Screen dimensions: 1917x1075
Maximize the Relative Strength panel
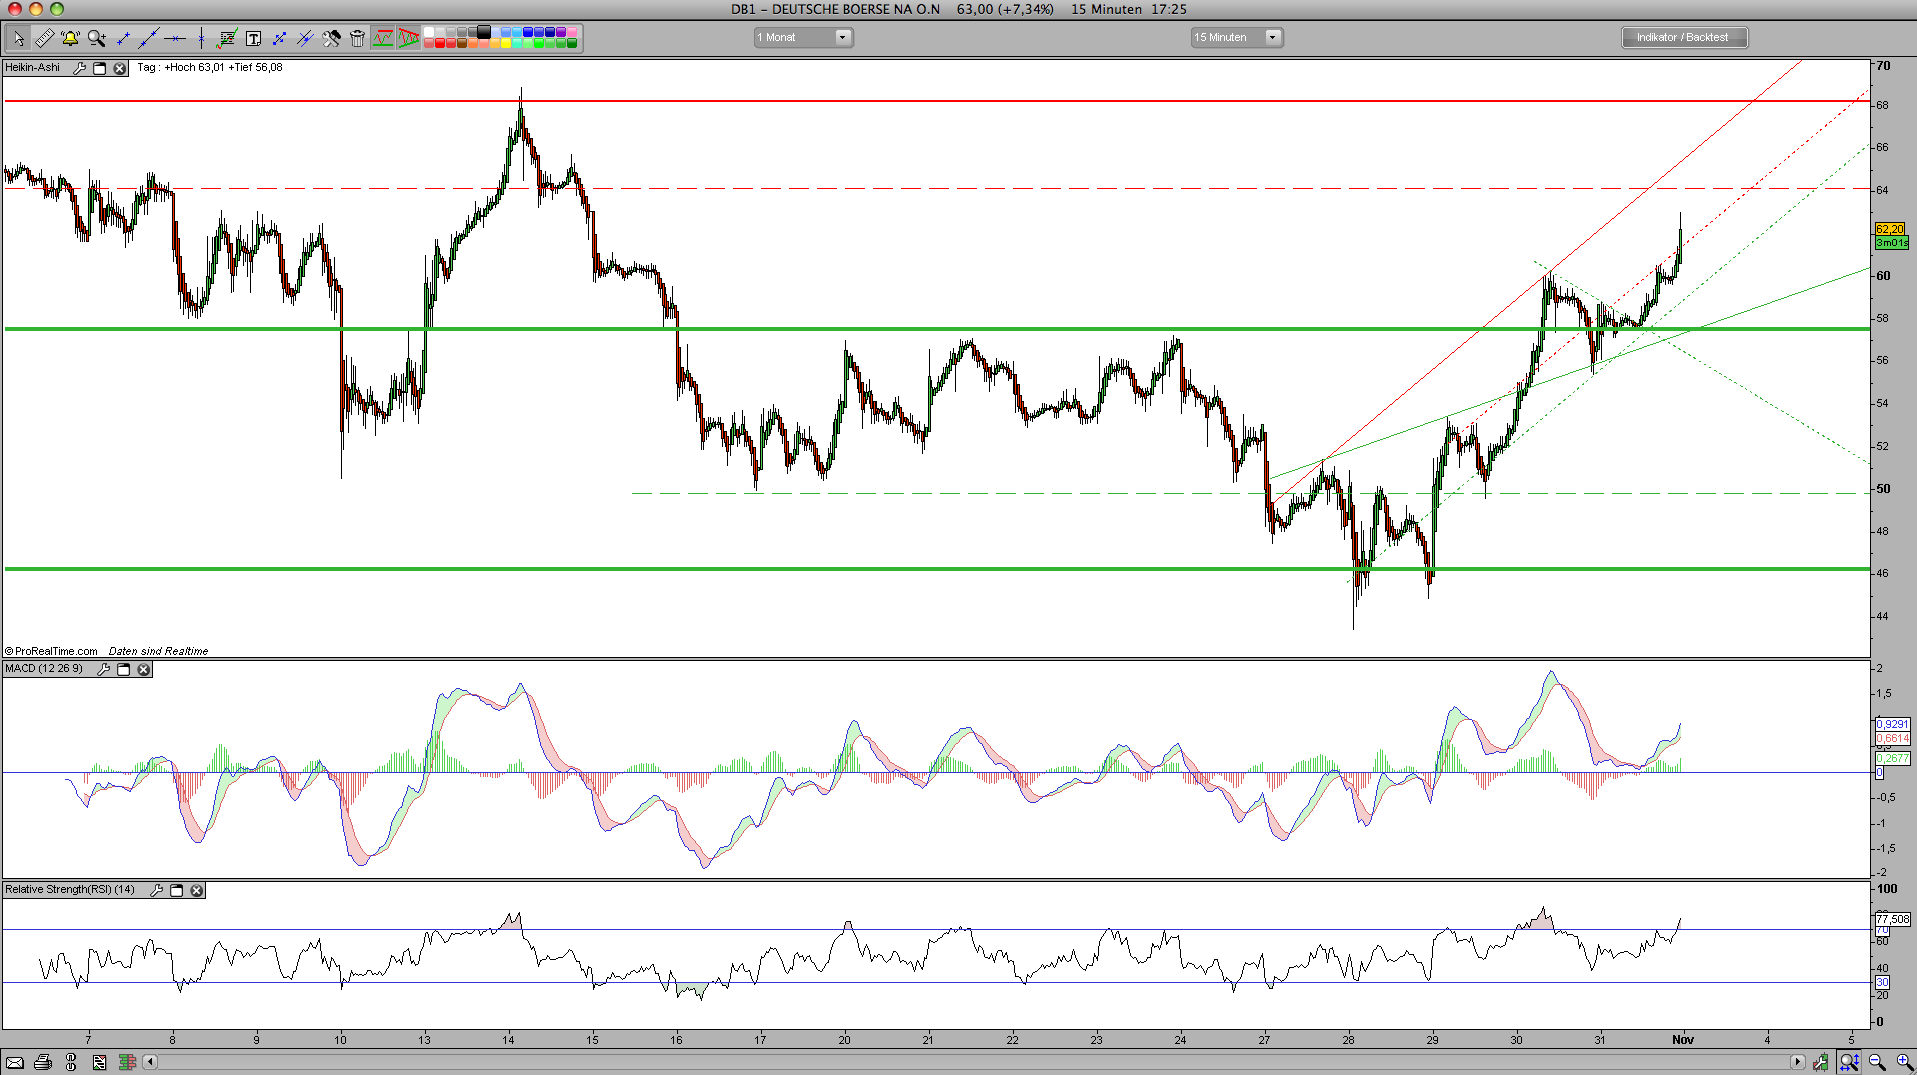point(177,890)
